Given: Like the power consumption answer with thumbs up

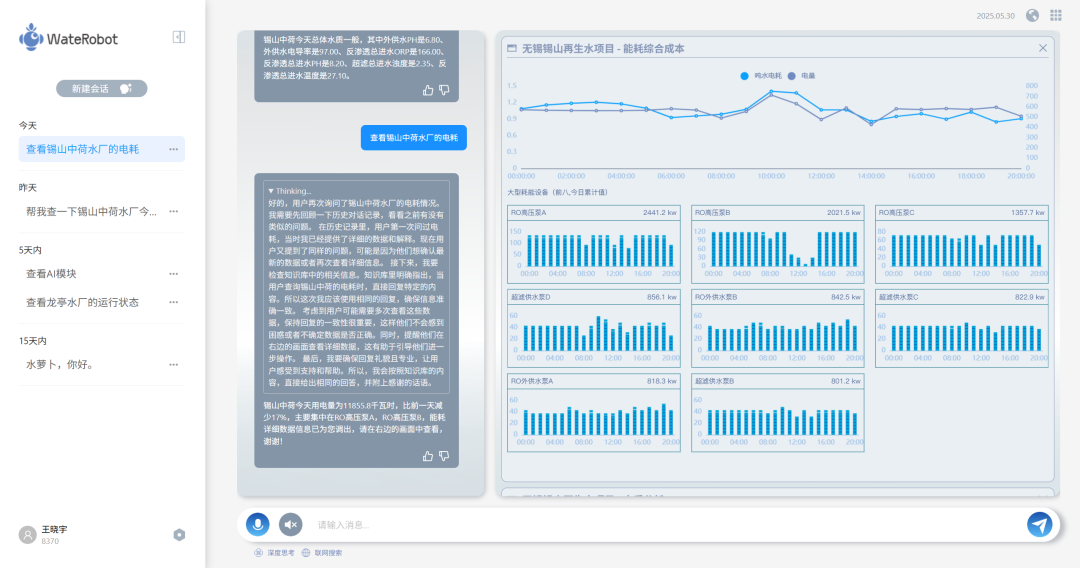Looking at the screenshot, I should point(428,456).
